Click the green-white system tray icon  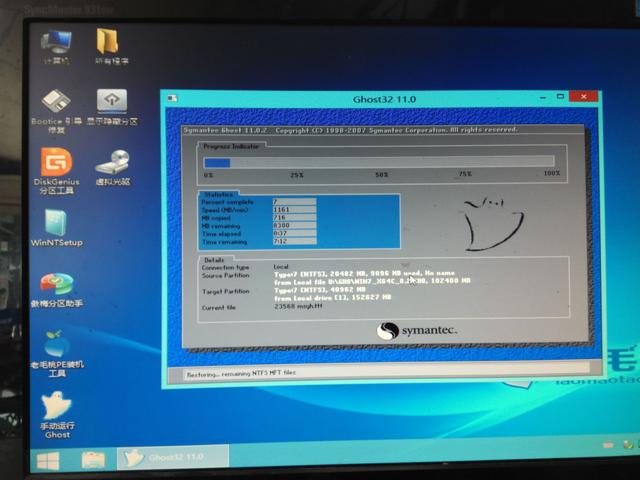[x=628, y=445]
